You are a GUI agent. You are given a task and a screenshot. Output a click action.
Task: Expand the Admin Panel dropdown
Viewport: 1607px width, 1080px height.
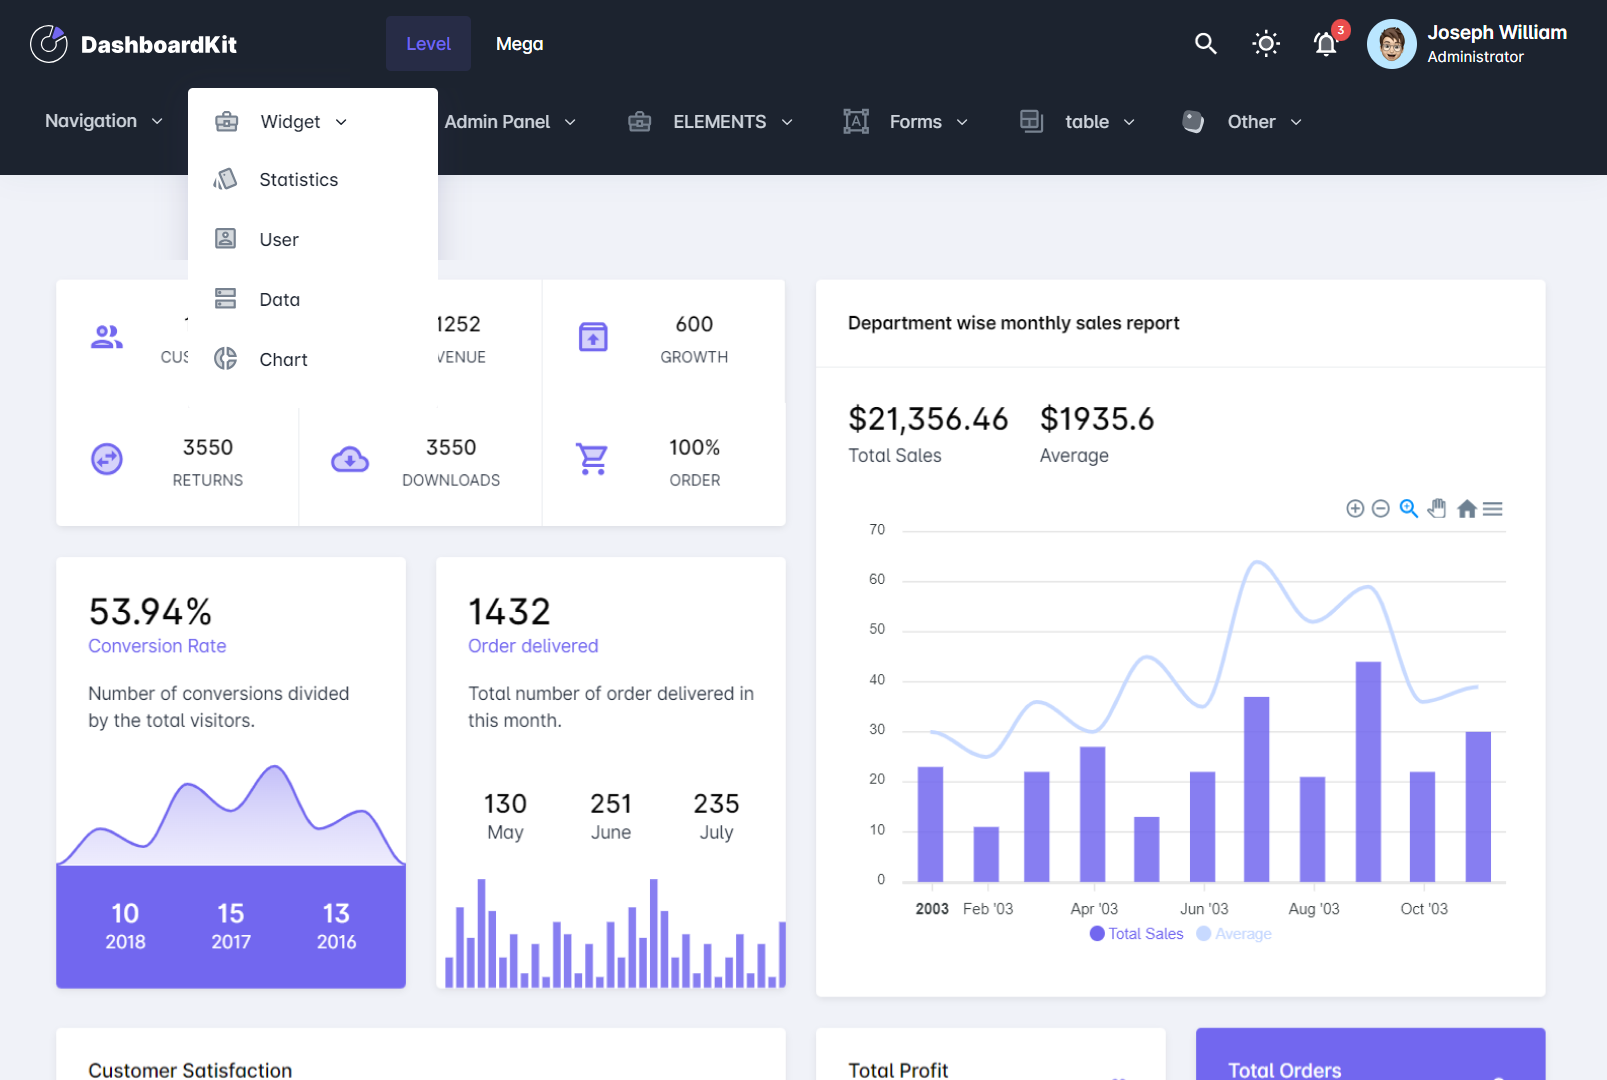(510, 122)
